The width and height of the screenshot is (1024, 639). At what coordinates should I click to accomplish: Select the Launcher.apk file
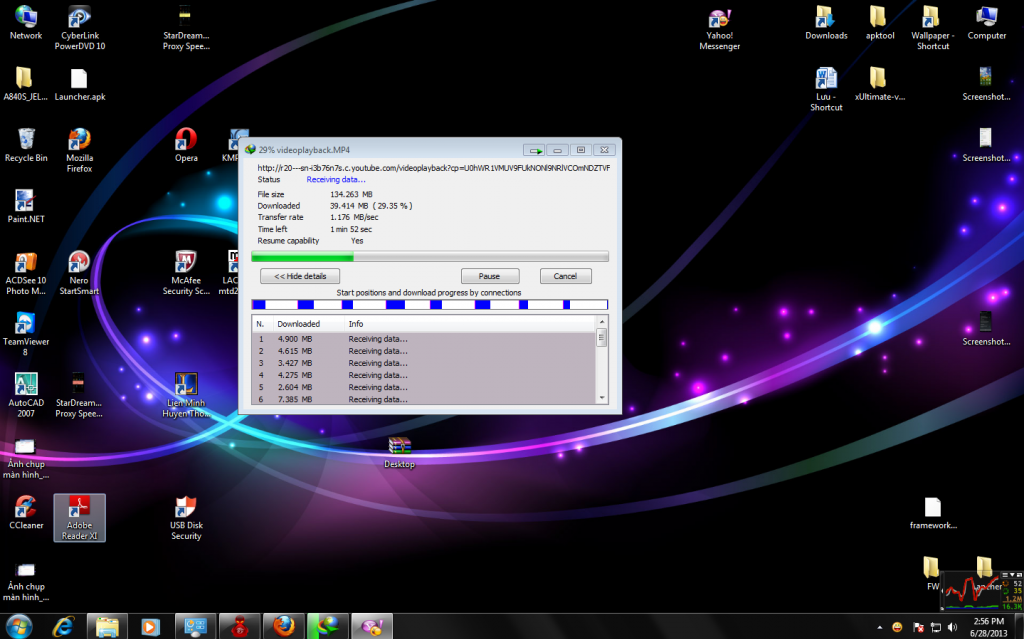(x=80, y=84)
